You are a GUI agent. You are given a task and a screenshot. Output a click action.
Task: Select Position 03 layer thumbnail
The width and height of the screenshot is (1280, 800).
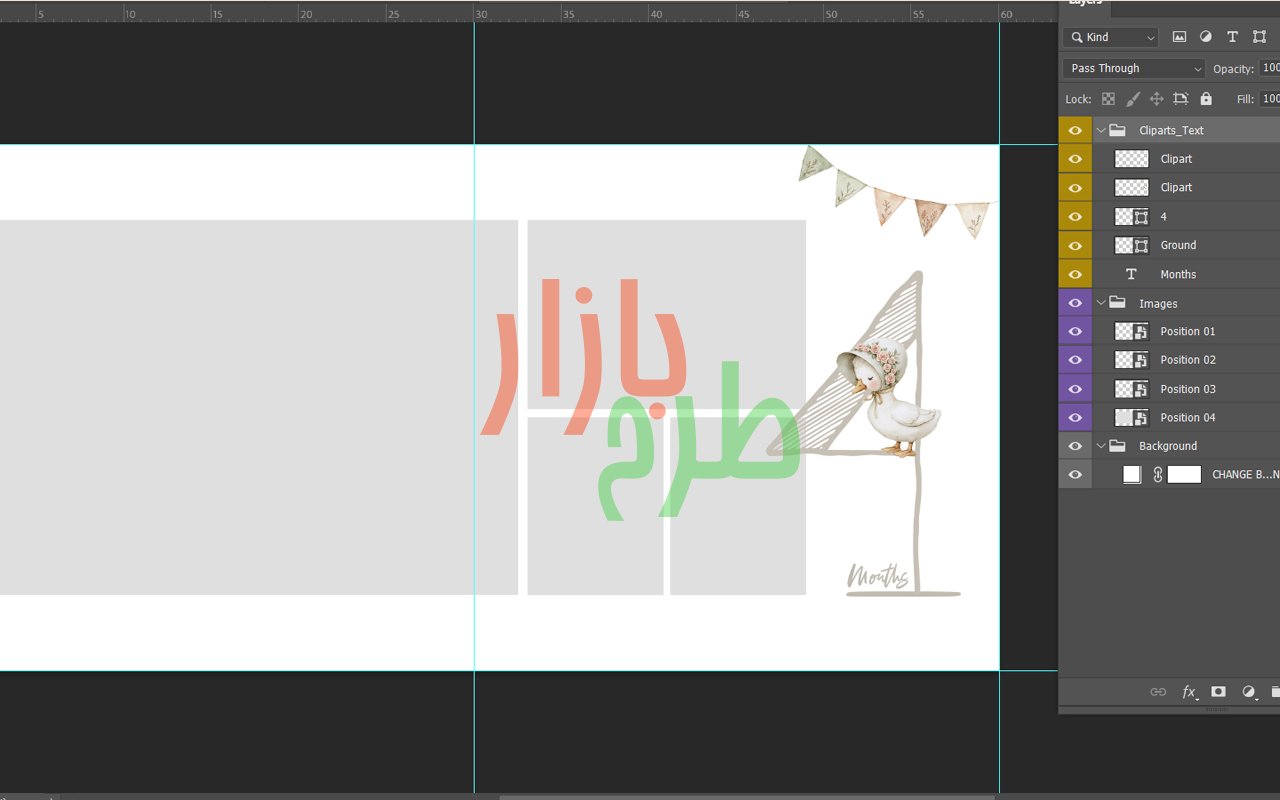1132,389
